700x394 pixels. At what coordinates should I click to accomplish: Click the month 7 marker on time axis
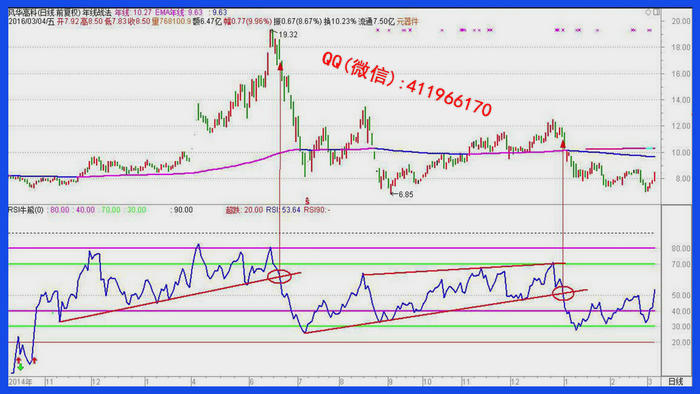tap(300, 382)
